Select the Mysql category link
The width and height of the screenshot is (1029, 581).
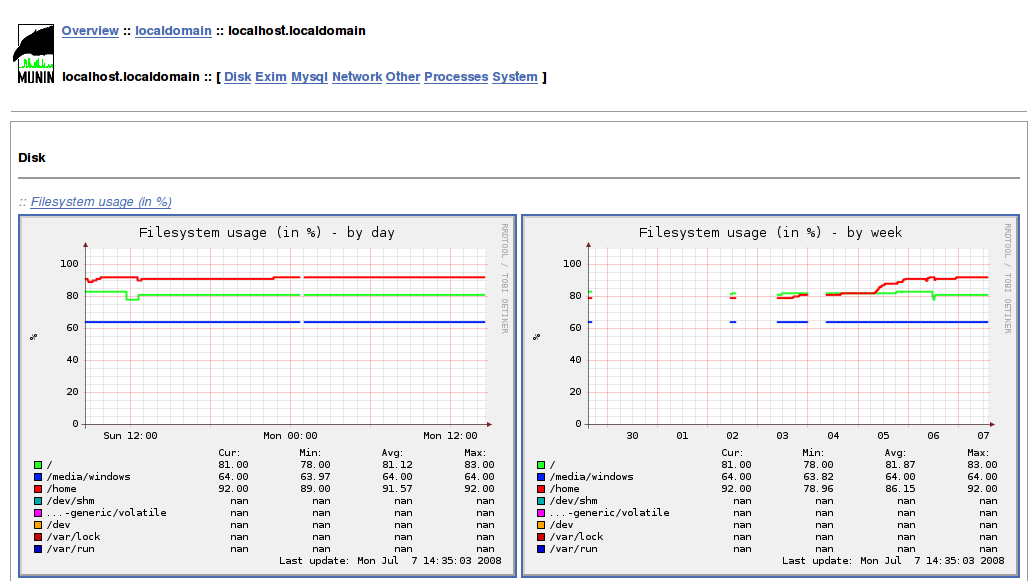tap(309, 77)
